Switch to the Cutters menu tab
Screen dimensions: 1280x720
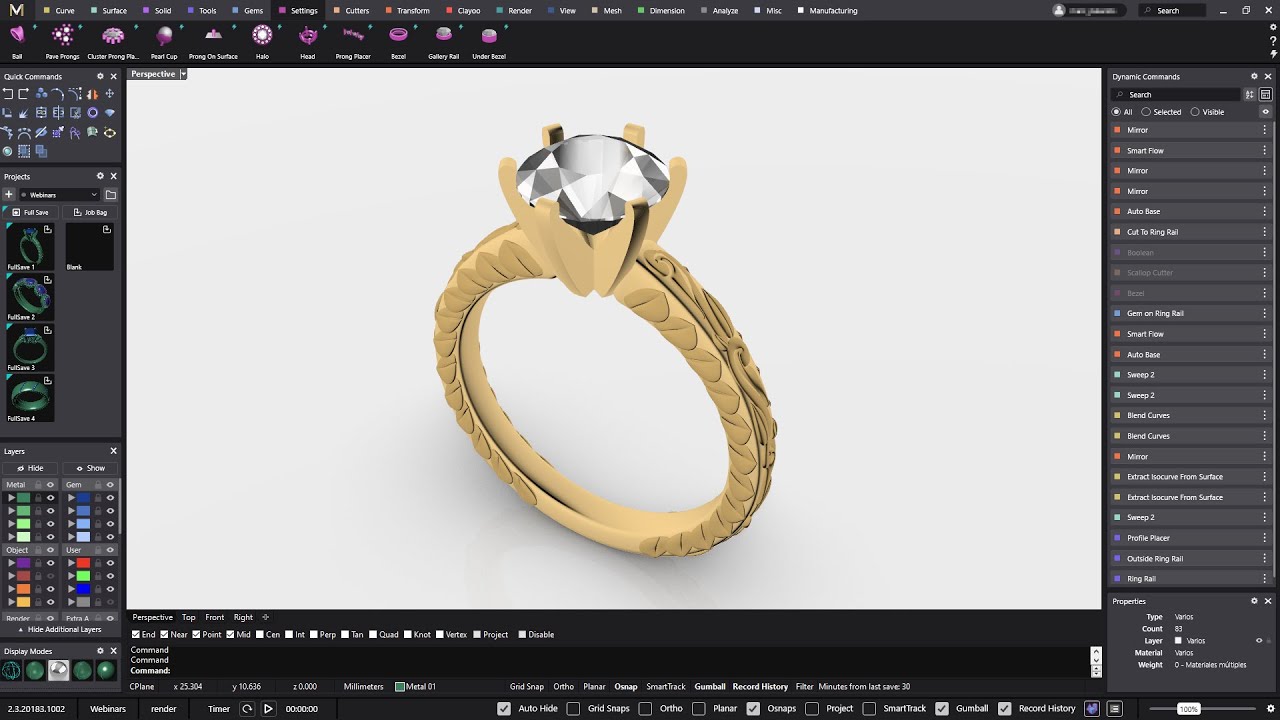[x=352, y=10]
